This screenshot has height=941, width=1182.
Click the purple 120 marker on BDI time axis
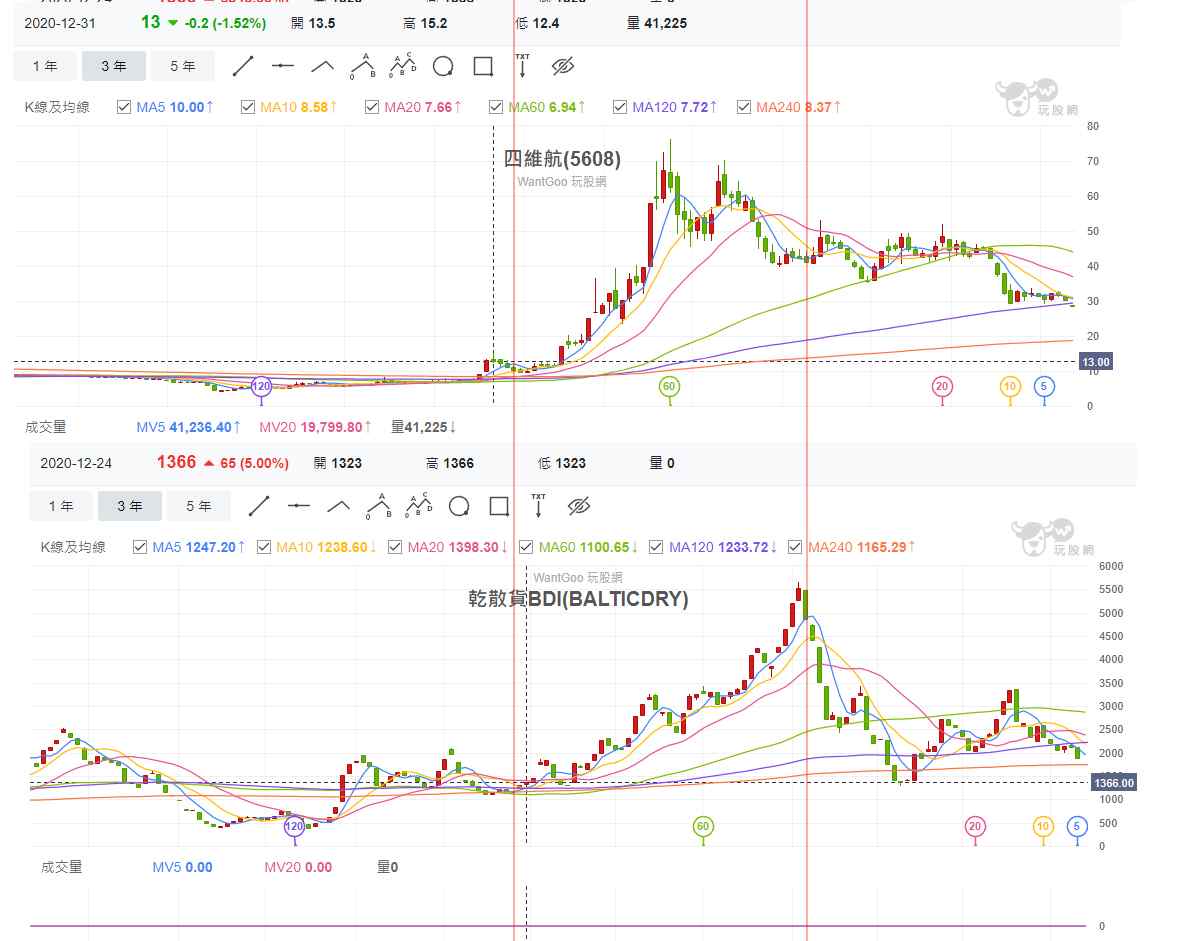coord(294,827)
